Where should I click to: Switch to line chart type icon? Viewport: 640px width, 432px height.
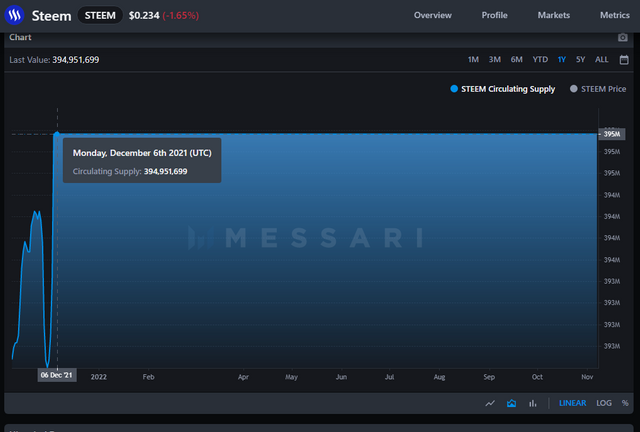[x=490, y=403]
